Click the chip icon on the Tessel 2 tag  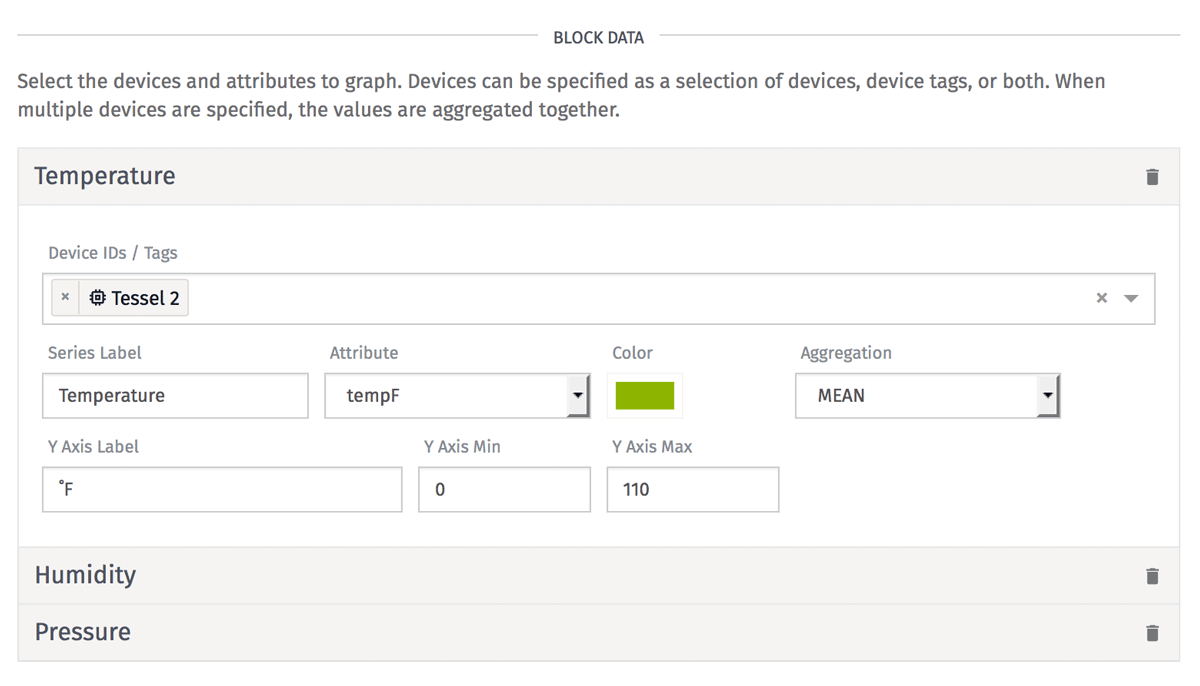[x=97, y=298]
